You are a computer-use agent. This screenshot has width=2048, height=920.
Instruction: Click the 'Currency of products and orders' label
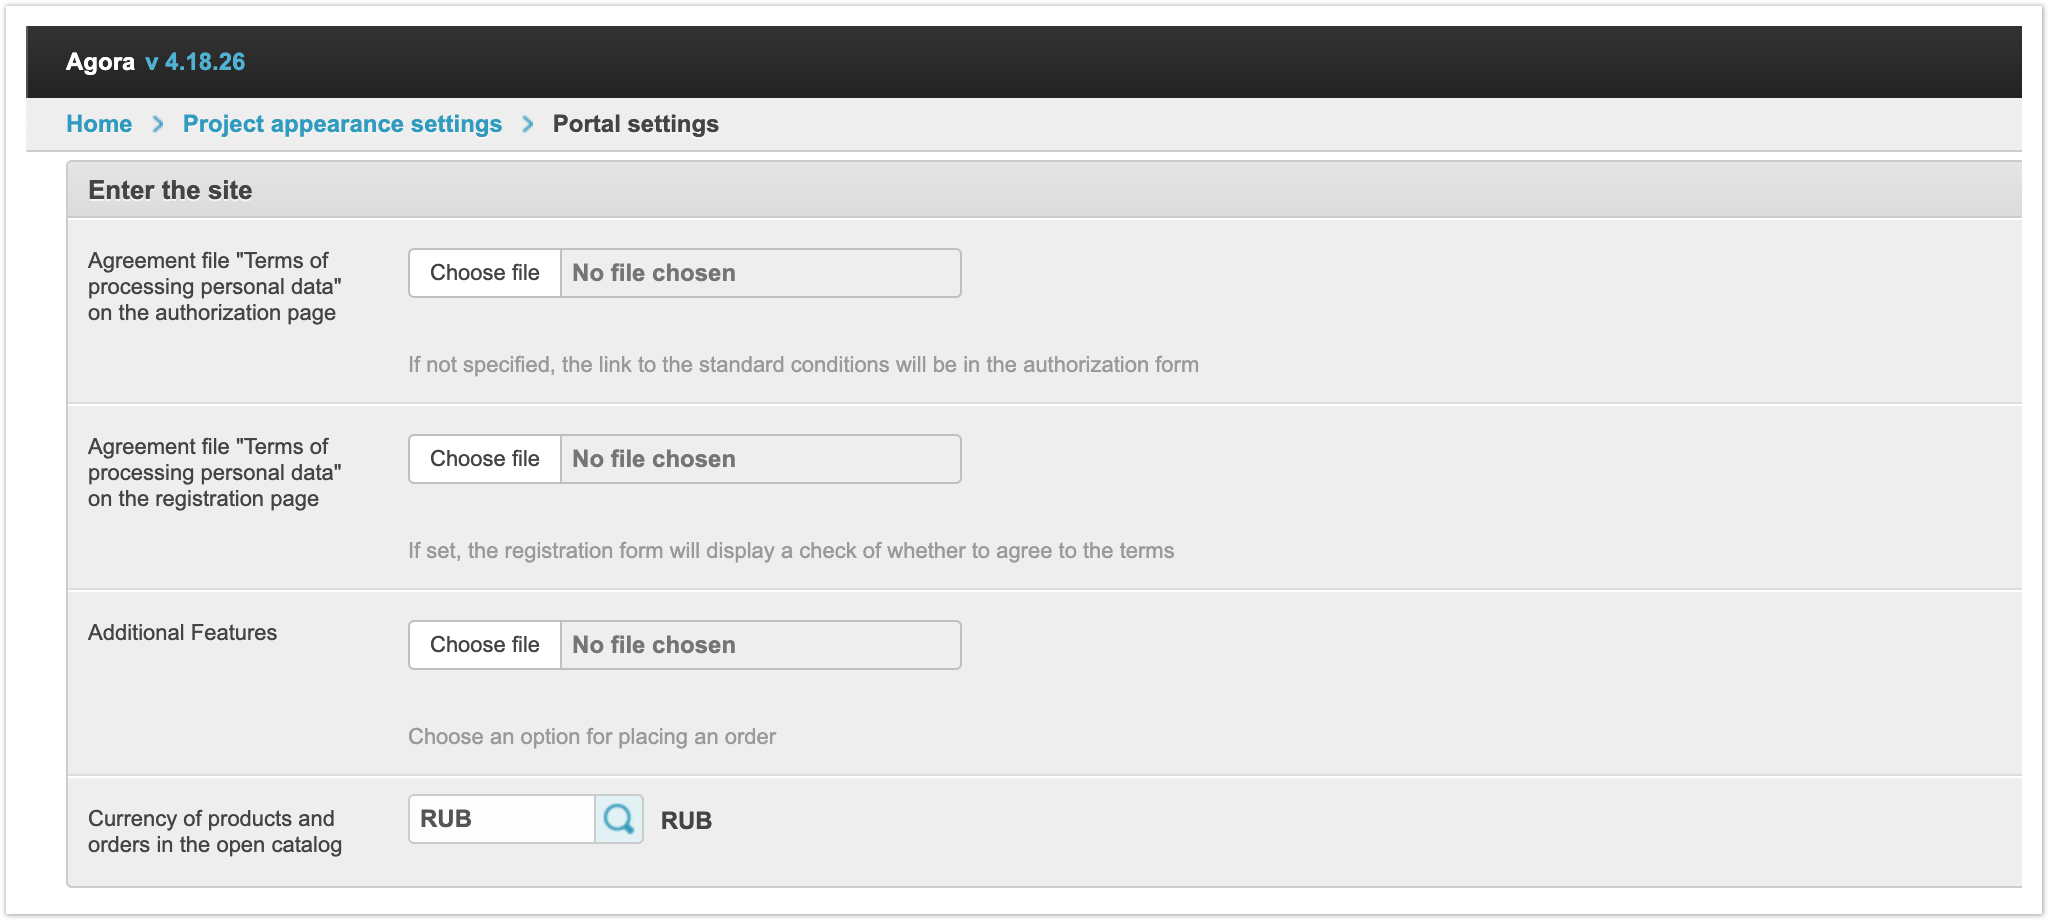click(214, 832)
